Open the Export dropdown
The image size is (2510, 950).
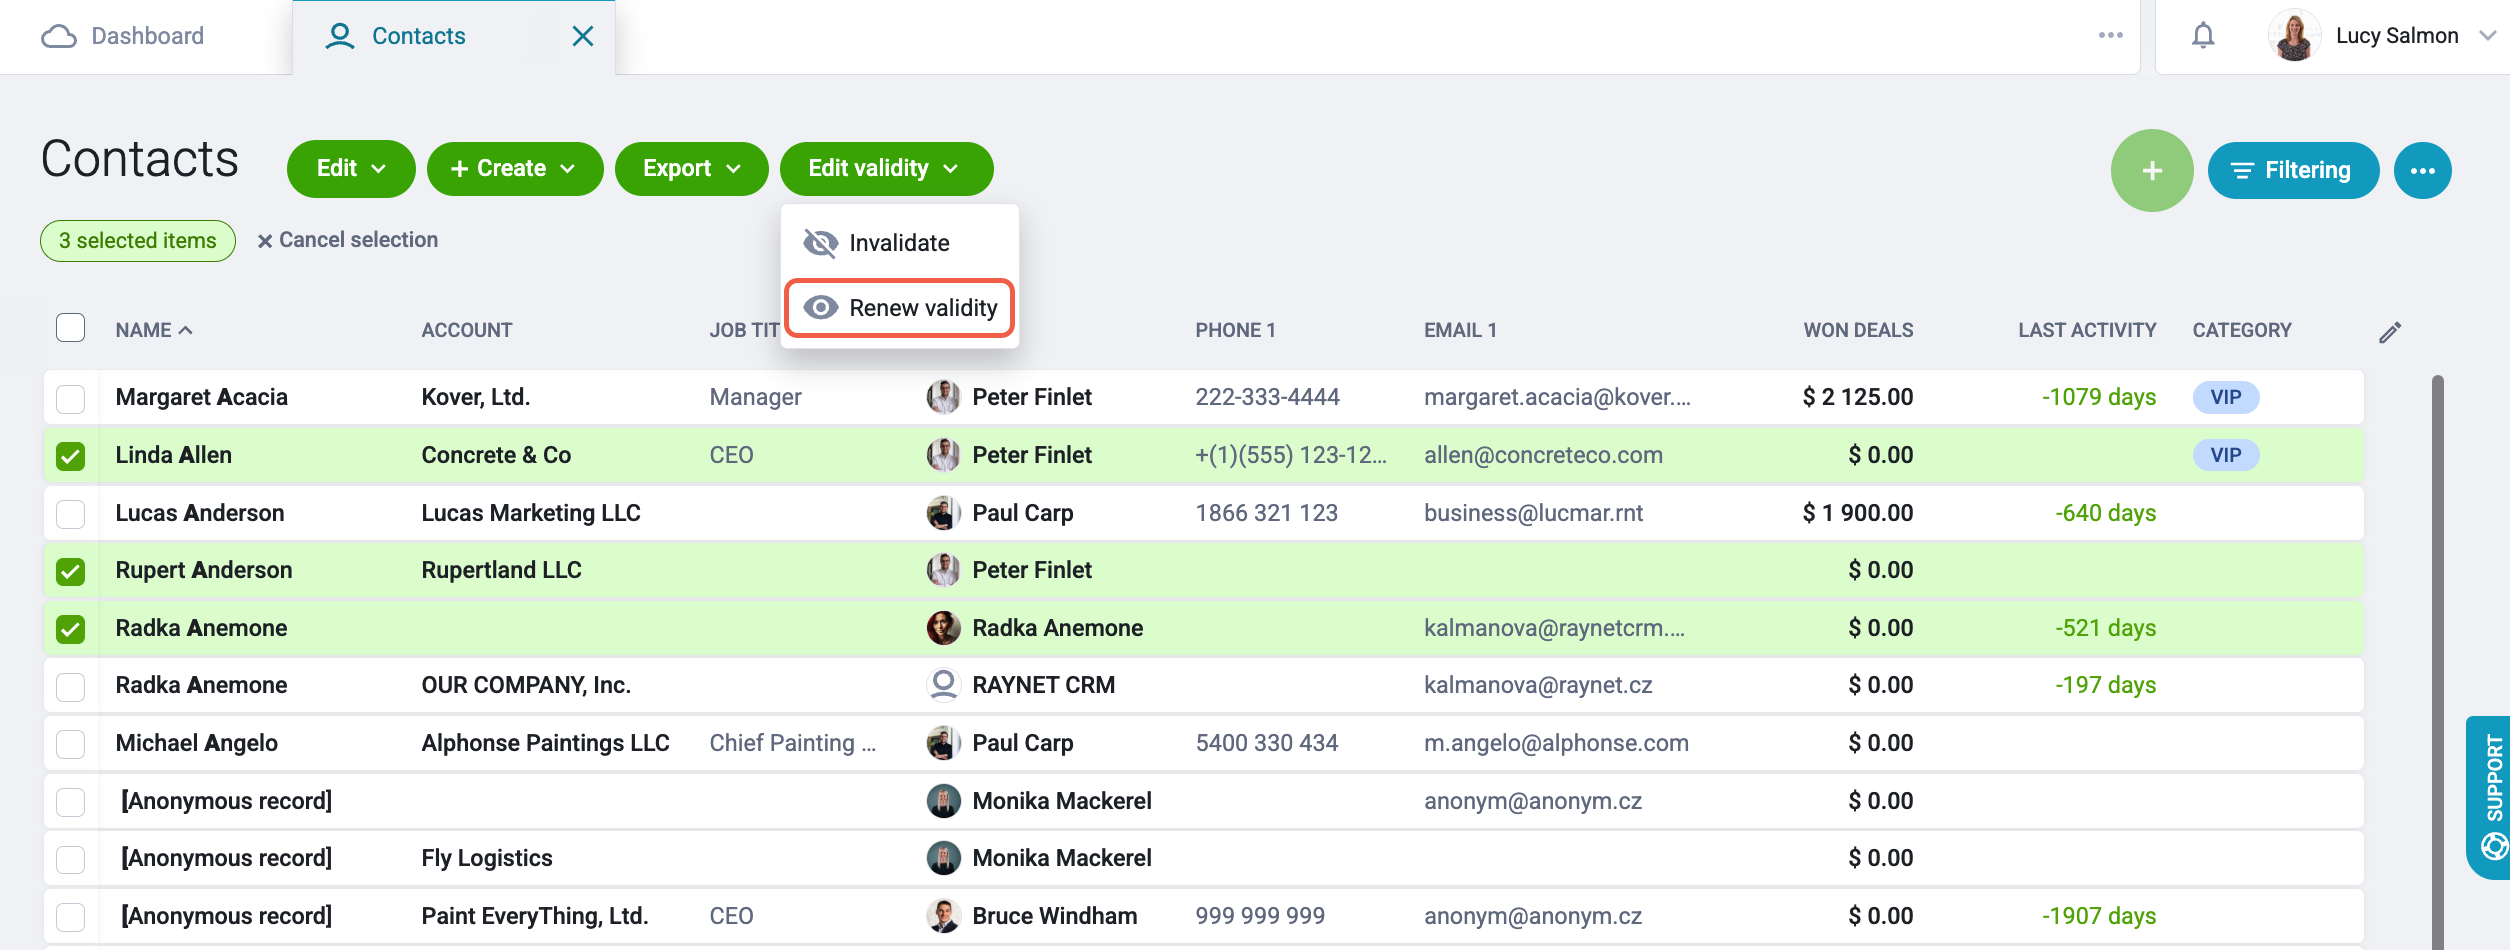click(692, 168)
